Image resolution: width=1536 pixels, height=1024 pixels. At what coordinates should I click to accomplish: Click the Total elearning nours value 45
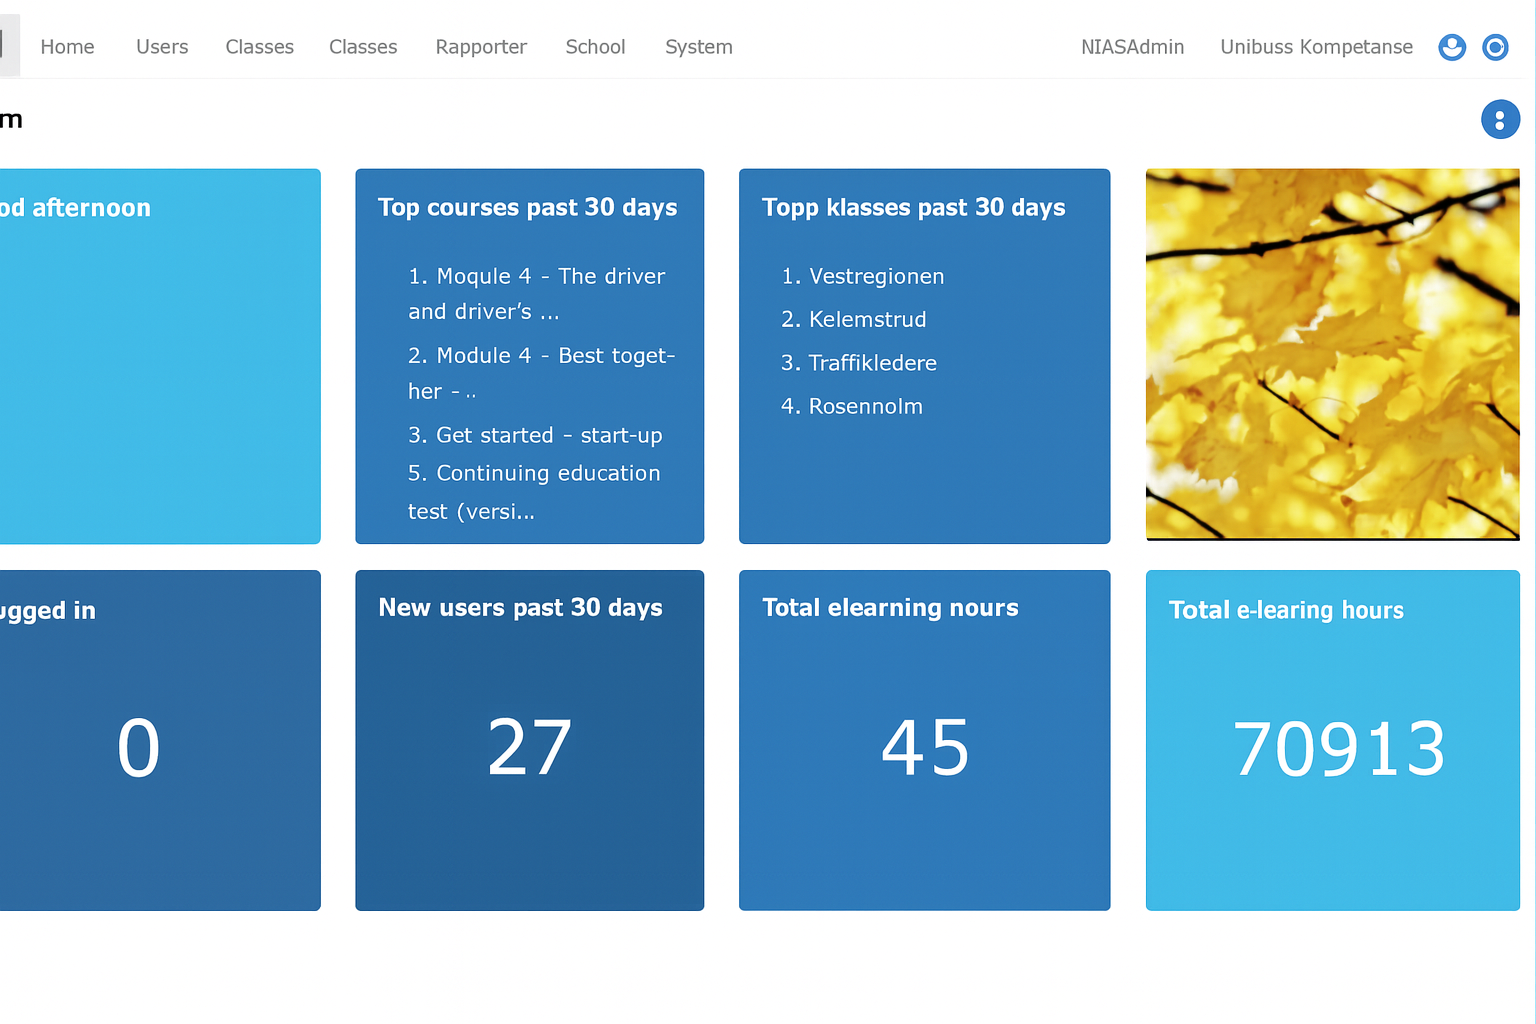tap(925, 748)
